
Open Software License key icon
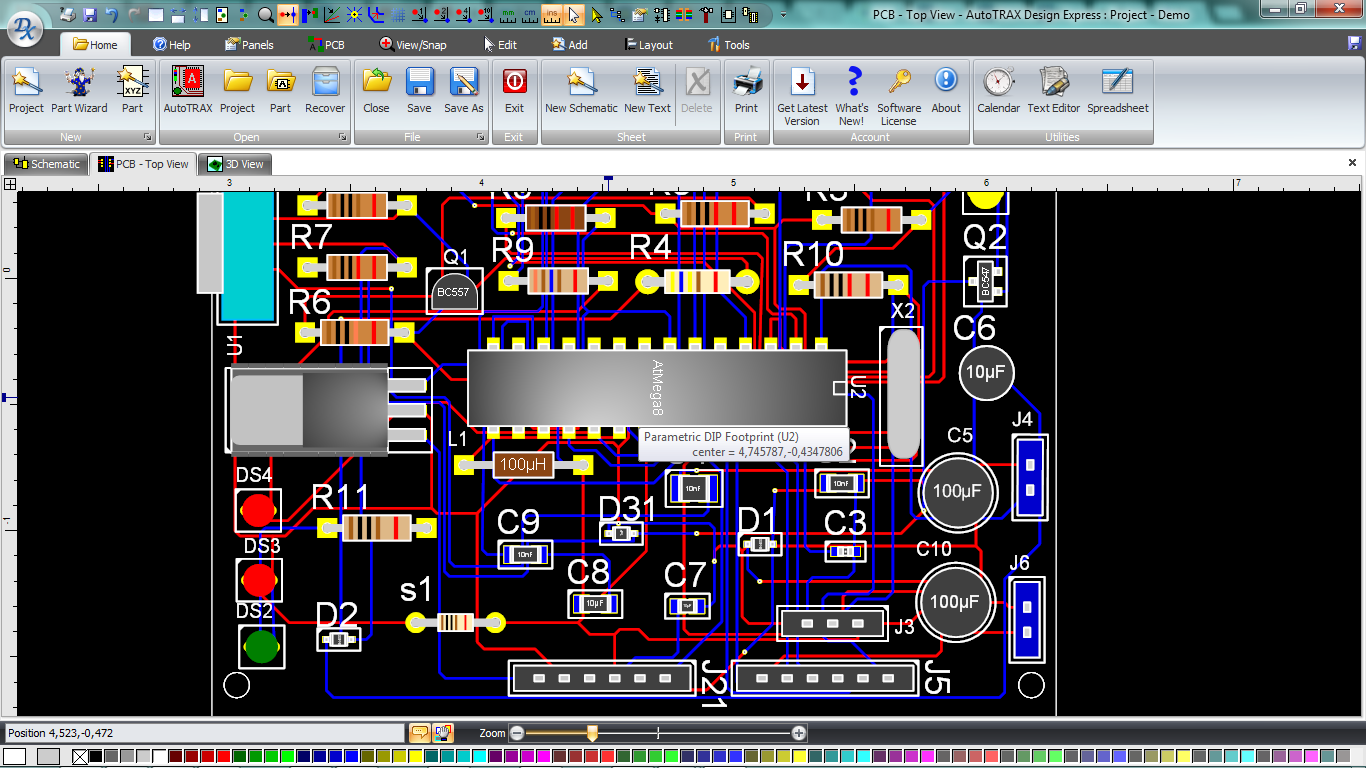click(899, 97)
